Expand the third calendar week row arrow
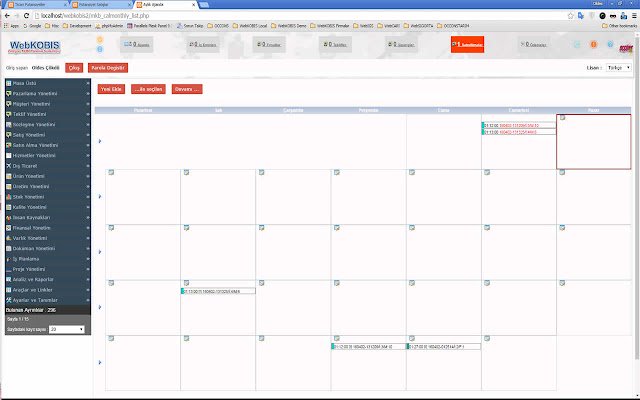Viewport: 640px width, 400px height. click(100, 252)
